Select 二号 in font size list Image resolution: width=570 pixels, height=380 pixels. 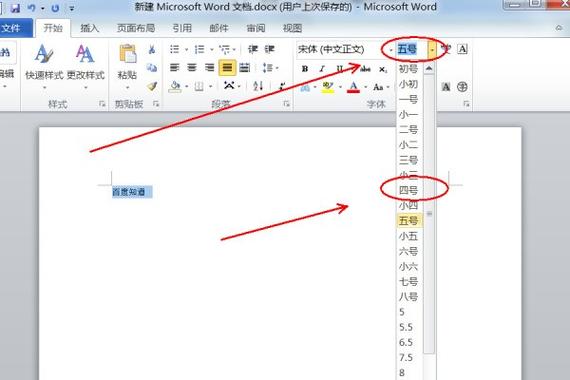(x=409, y=129)
